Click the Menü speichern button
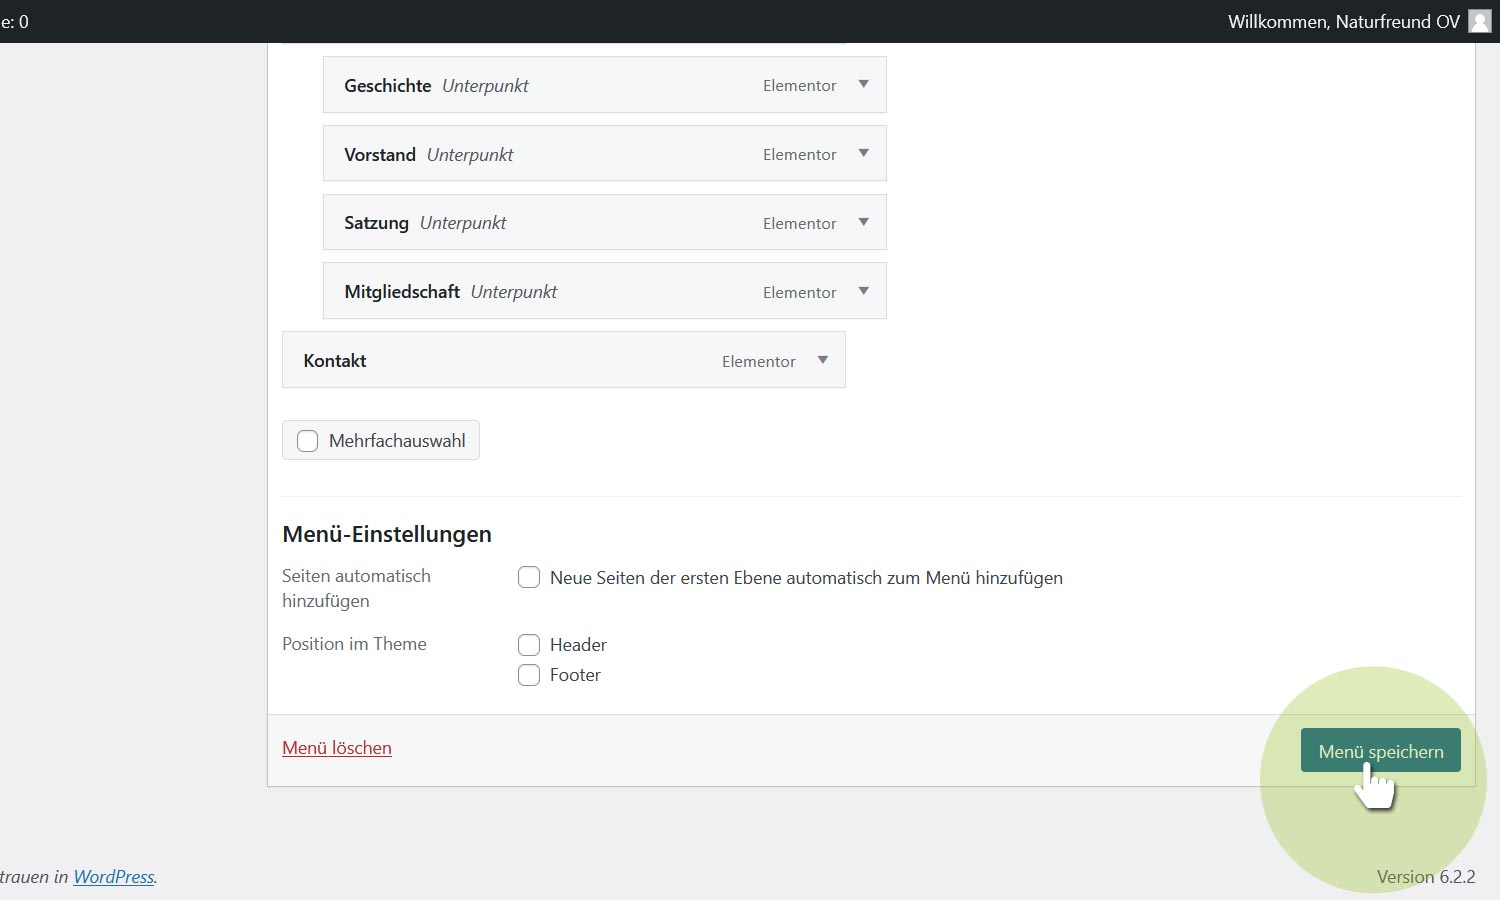The height and width of the screenshot is (900, 1500). pos(1380,751)
